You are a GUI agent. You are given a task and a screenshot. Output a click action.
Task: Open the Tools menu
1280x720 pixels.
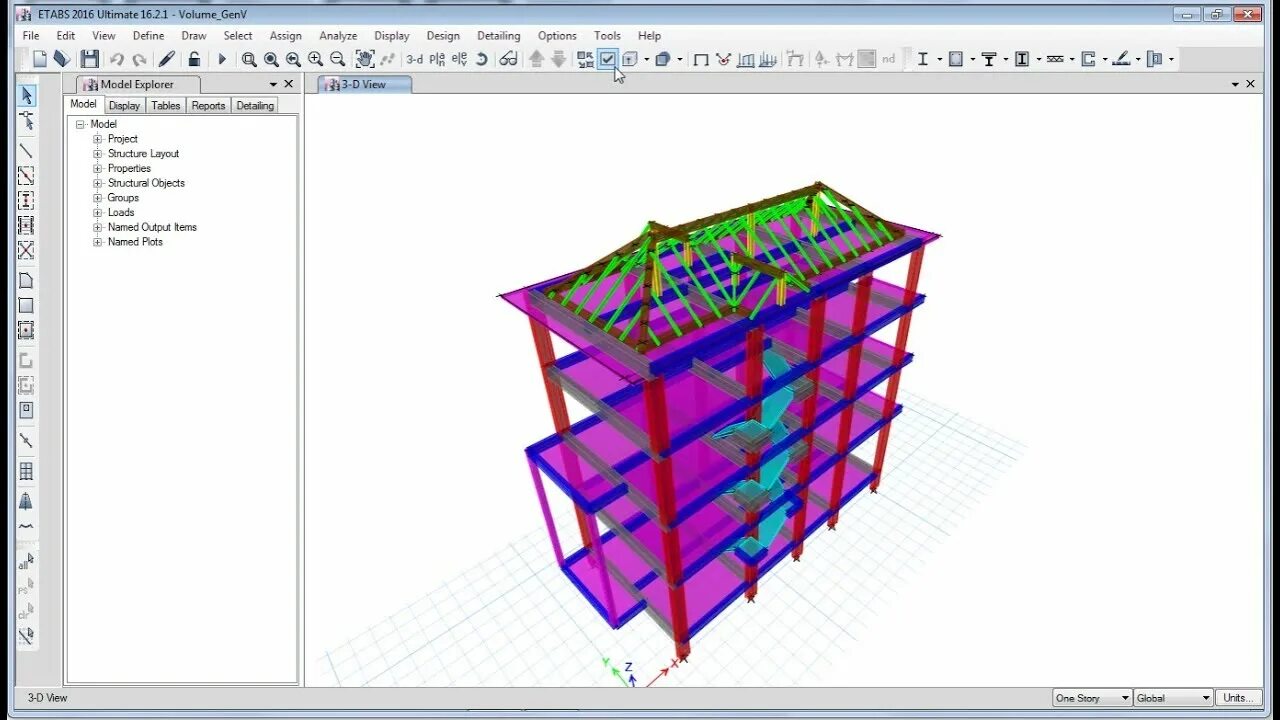(x=607, y=35)
